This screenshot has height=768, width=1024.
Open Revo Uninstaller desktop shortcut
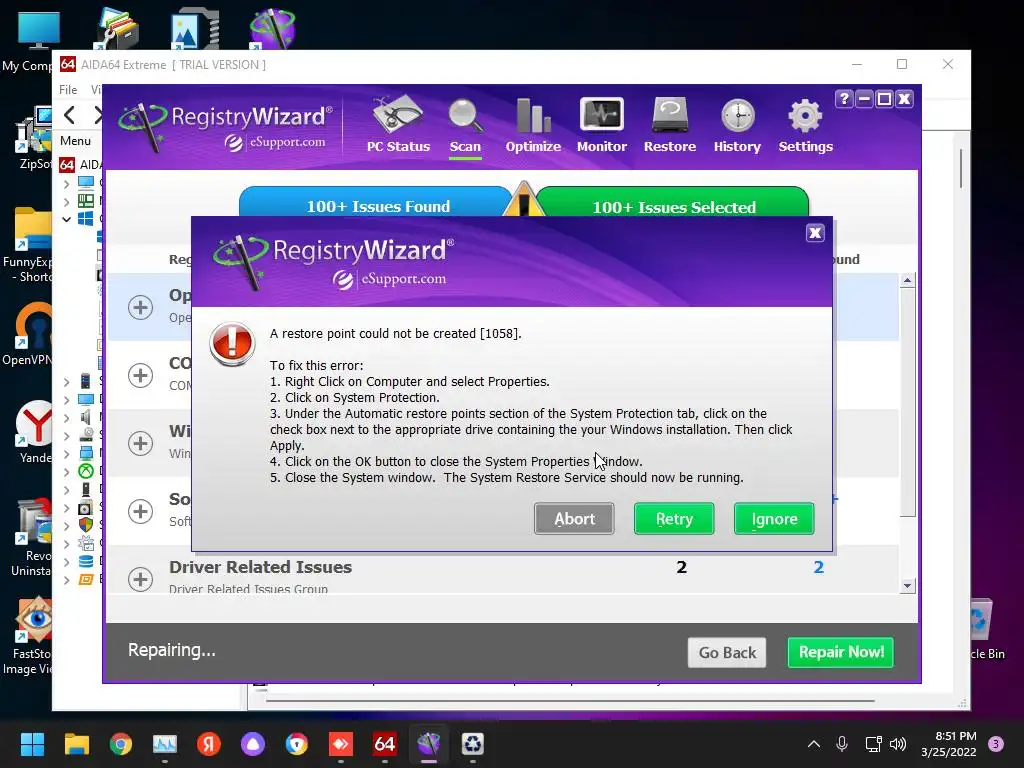click(x=31, y=537)
